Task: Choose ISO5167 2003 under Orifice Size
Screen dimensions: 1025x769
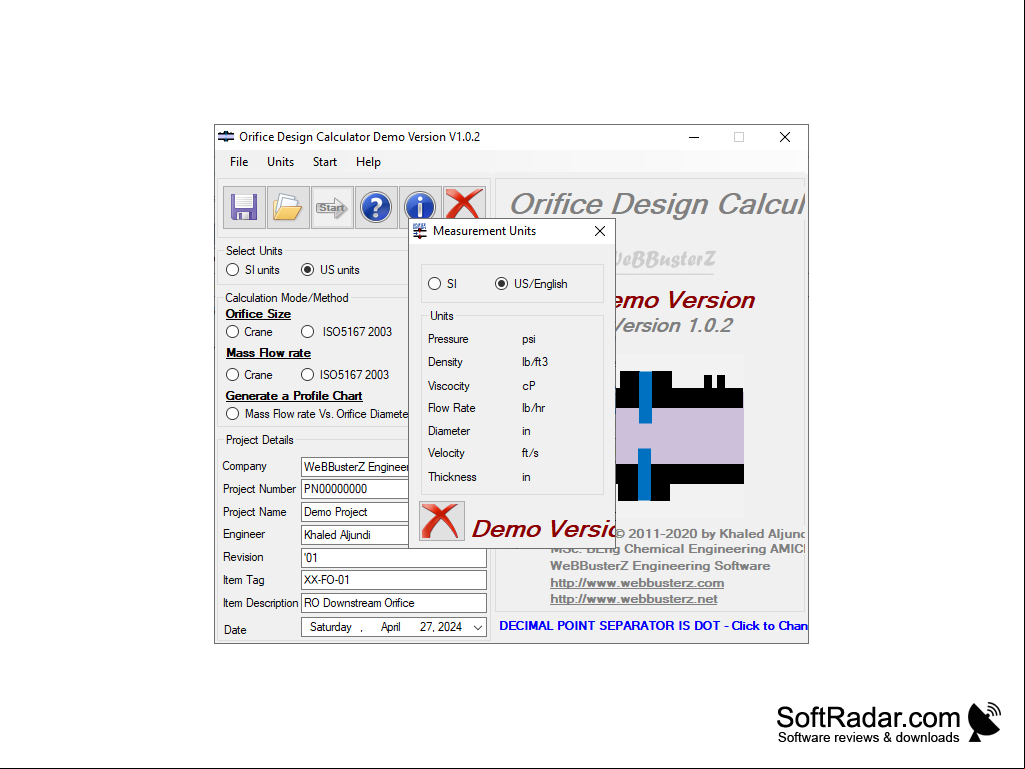Action: [307, 332]
